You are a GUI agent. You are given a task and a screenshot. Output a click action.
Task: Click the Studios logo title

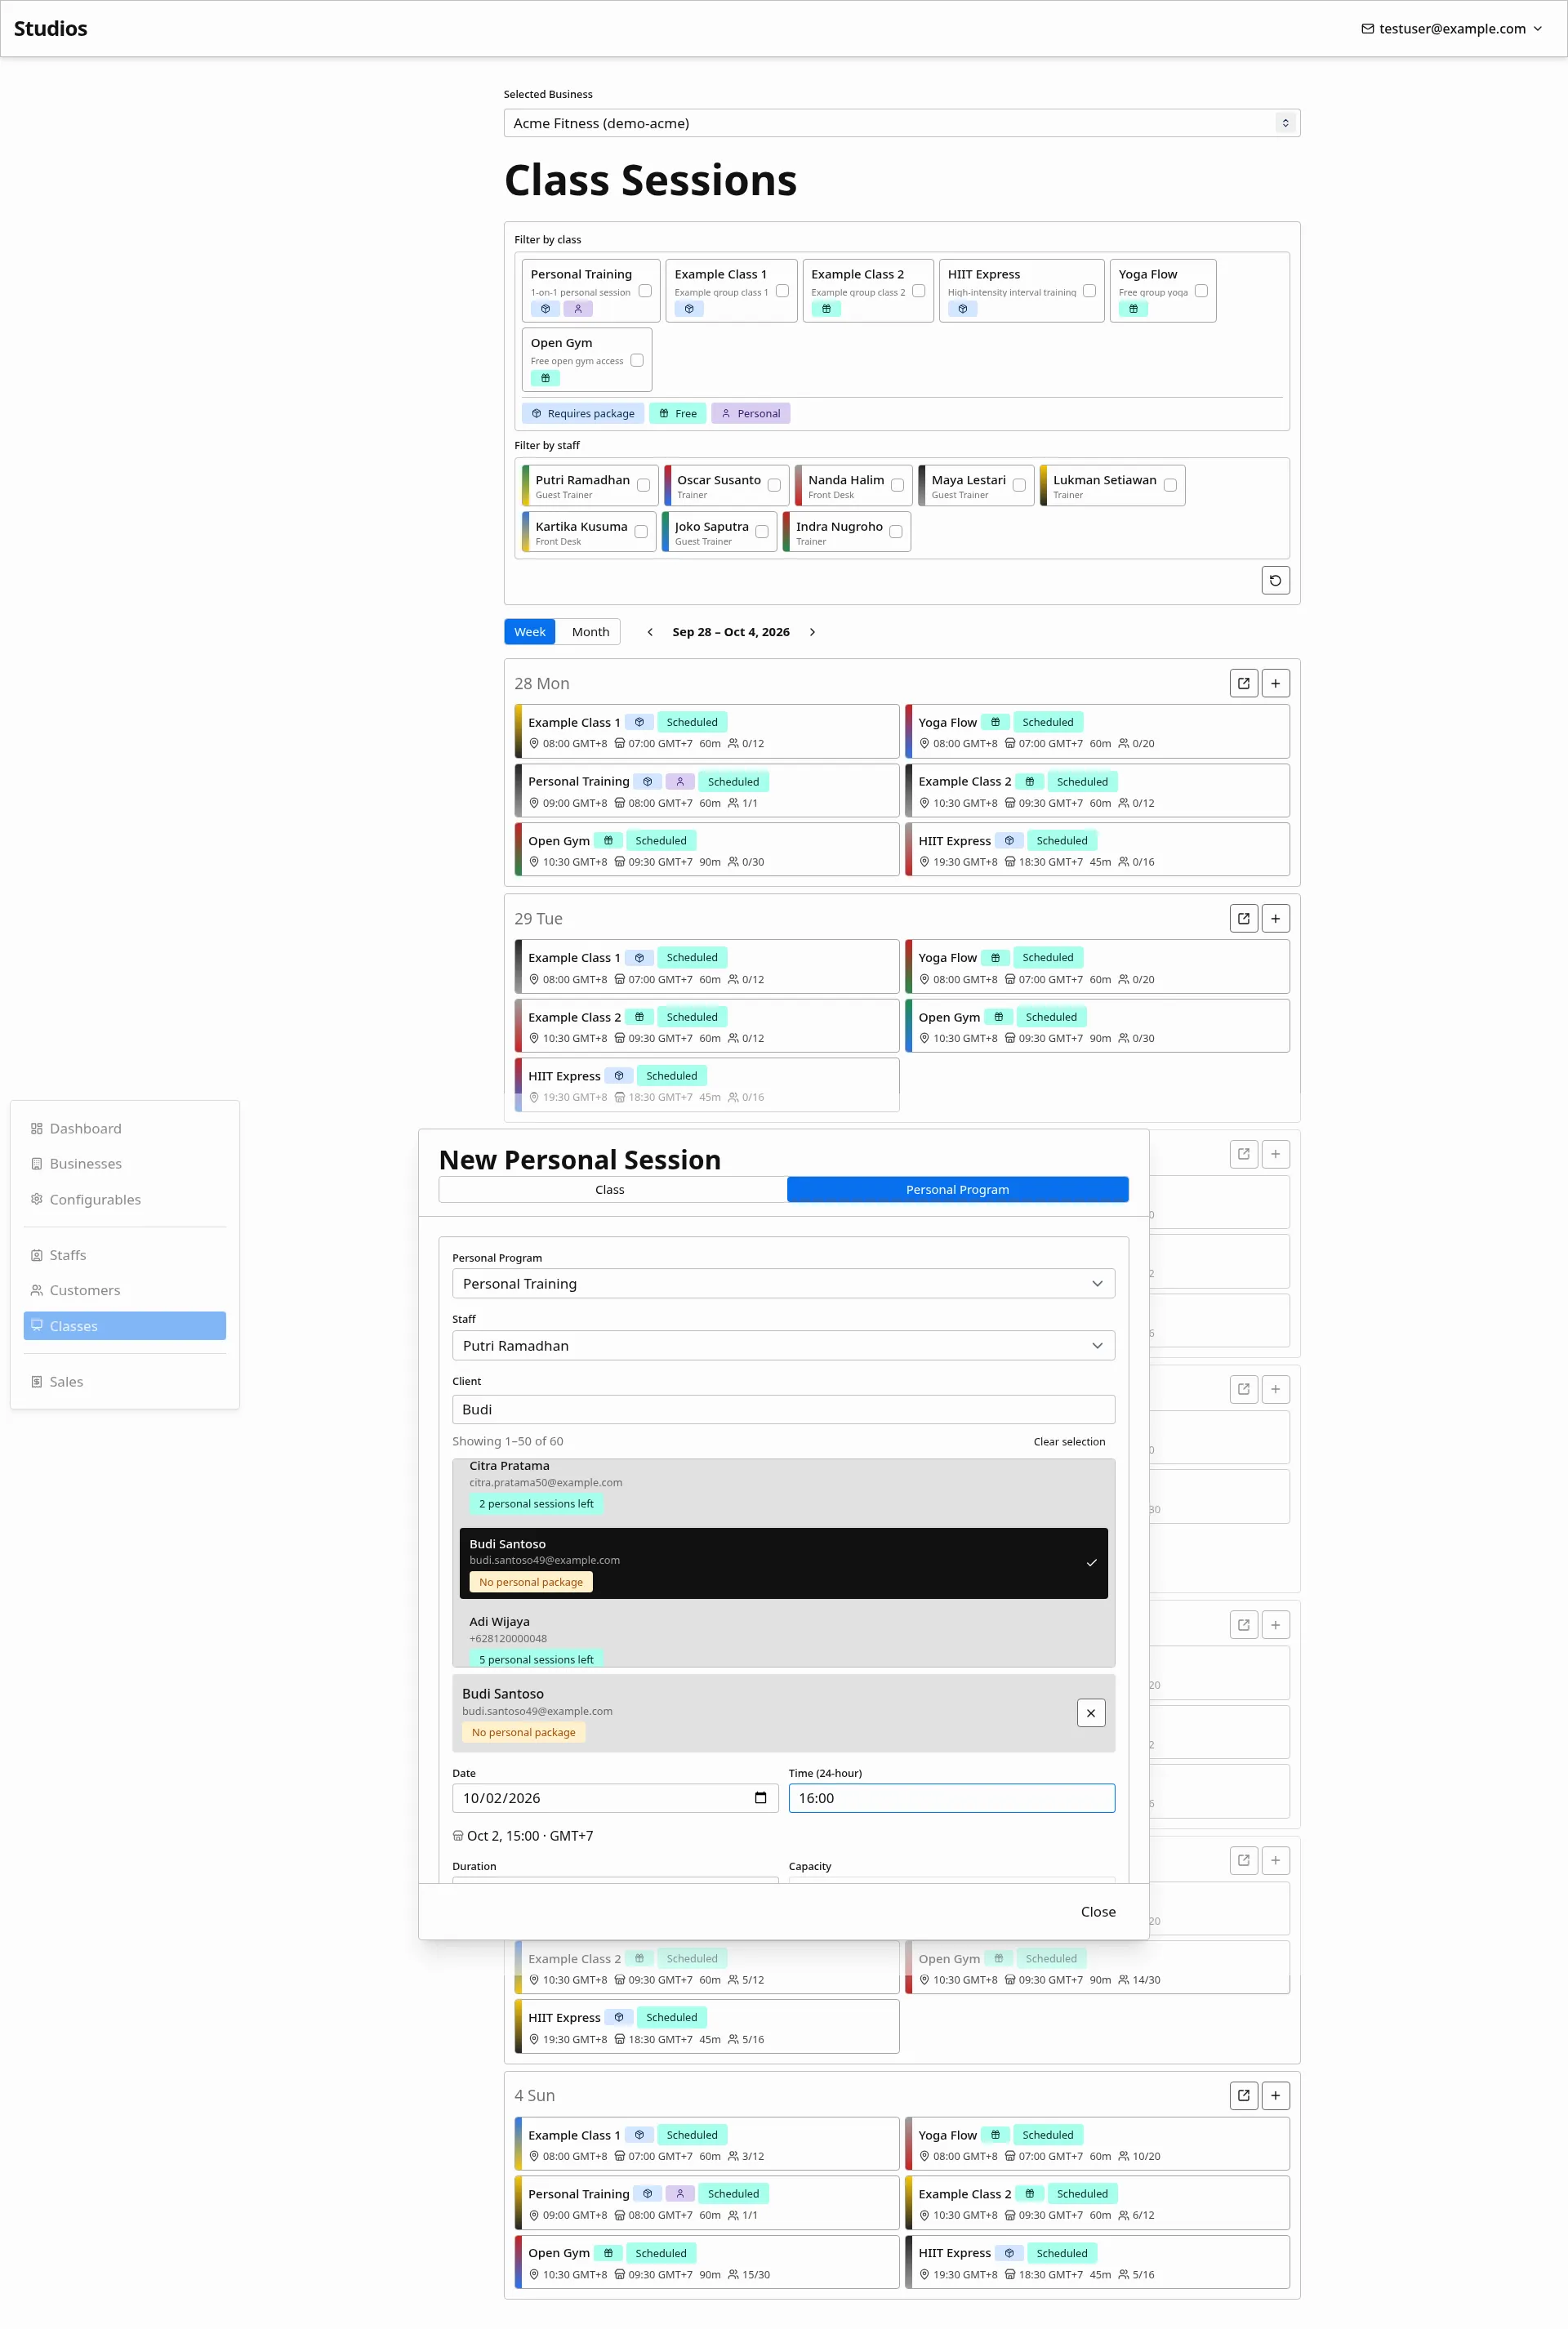click(x=51, y=28)
